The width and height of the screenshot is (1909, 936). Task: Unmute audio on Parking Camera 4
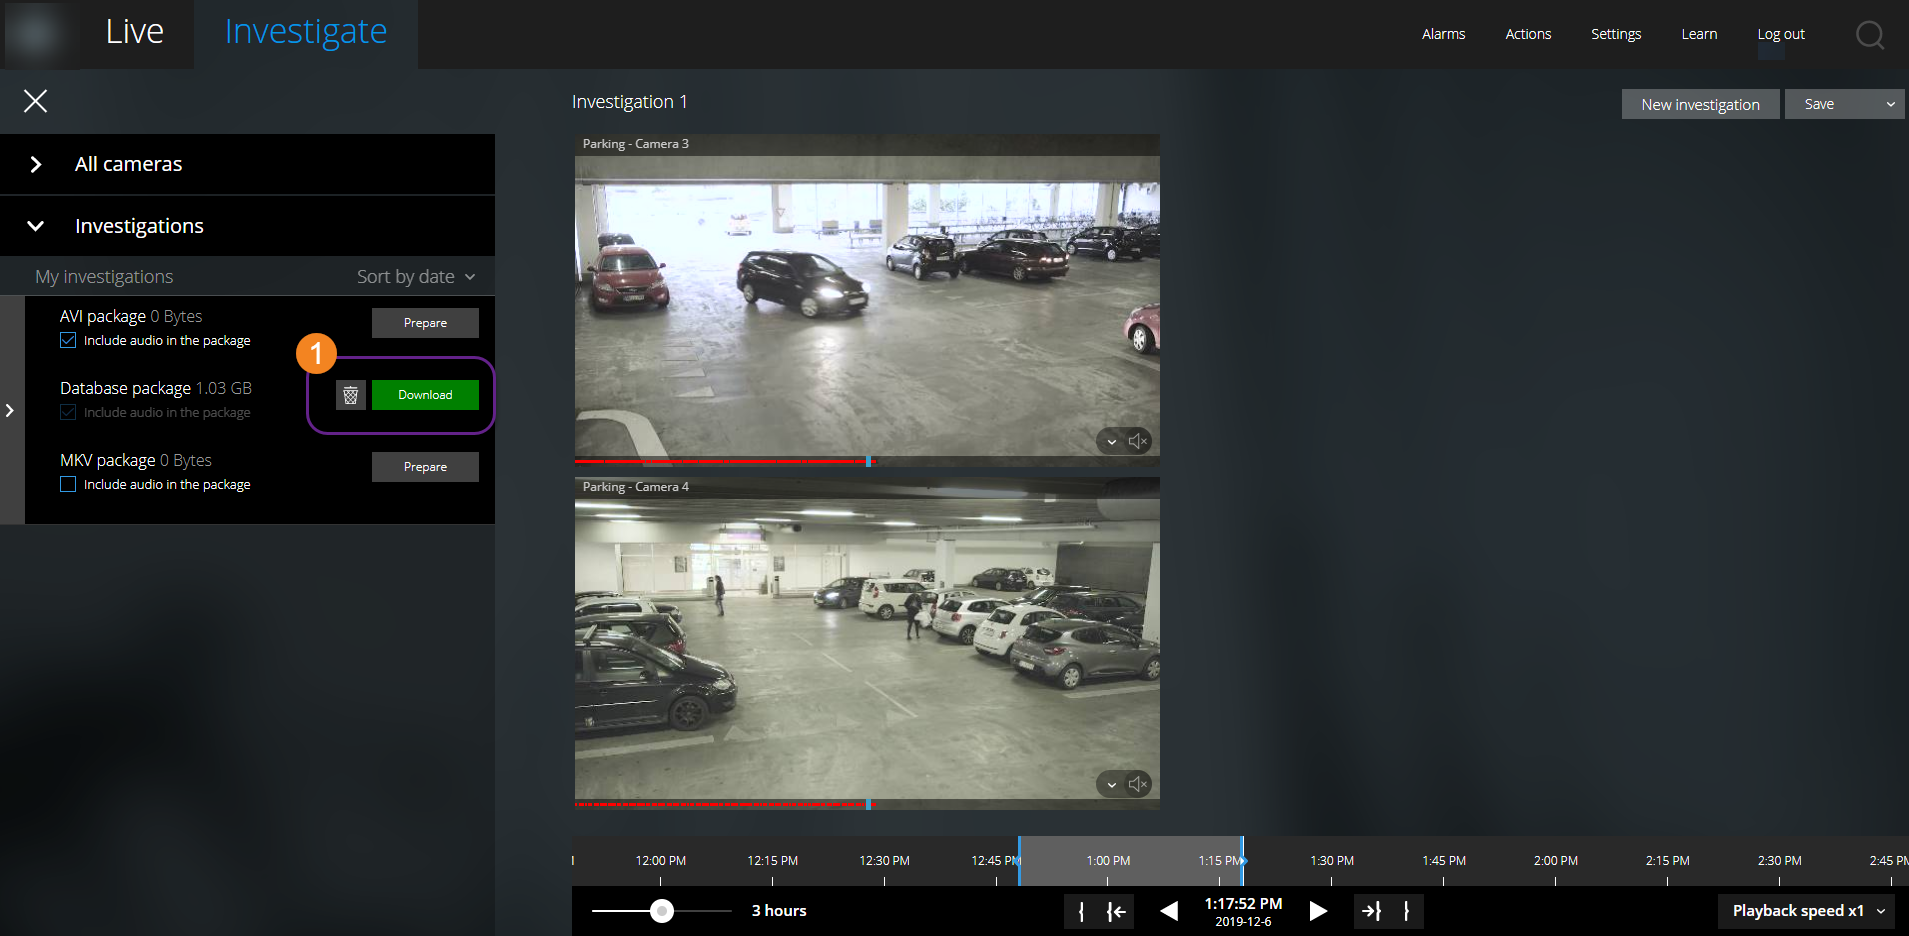(1138, 784)
